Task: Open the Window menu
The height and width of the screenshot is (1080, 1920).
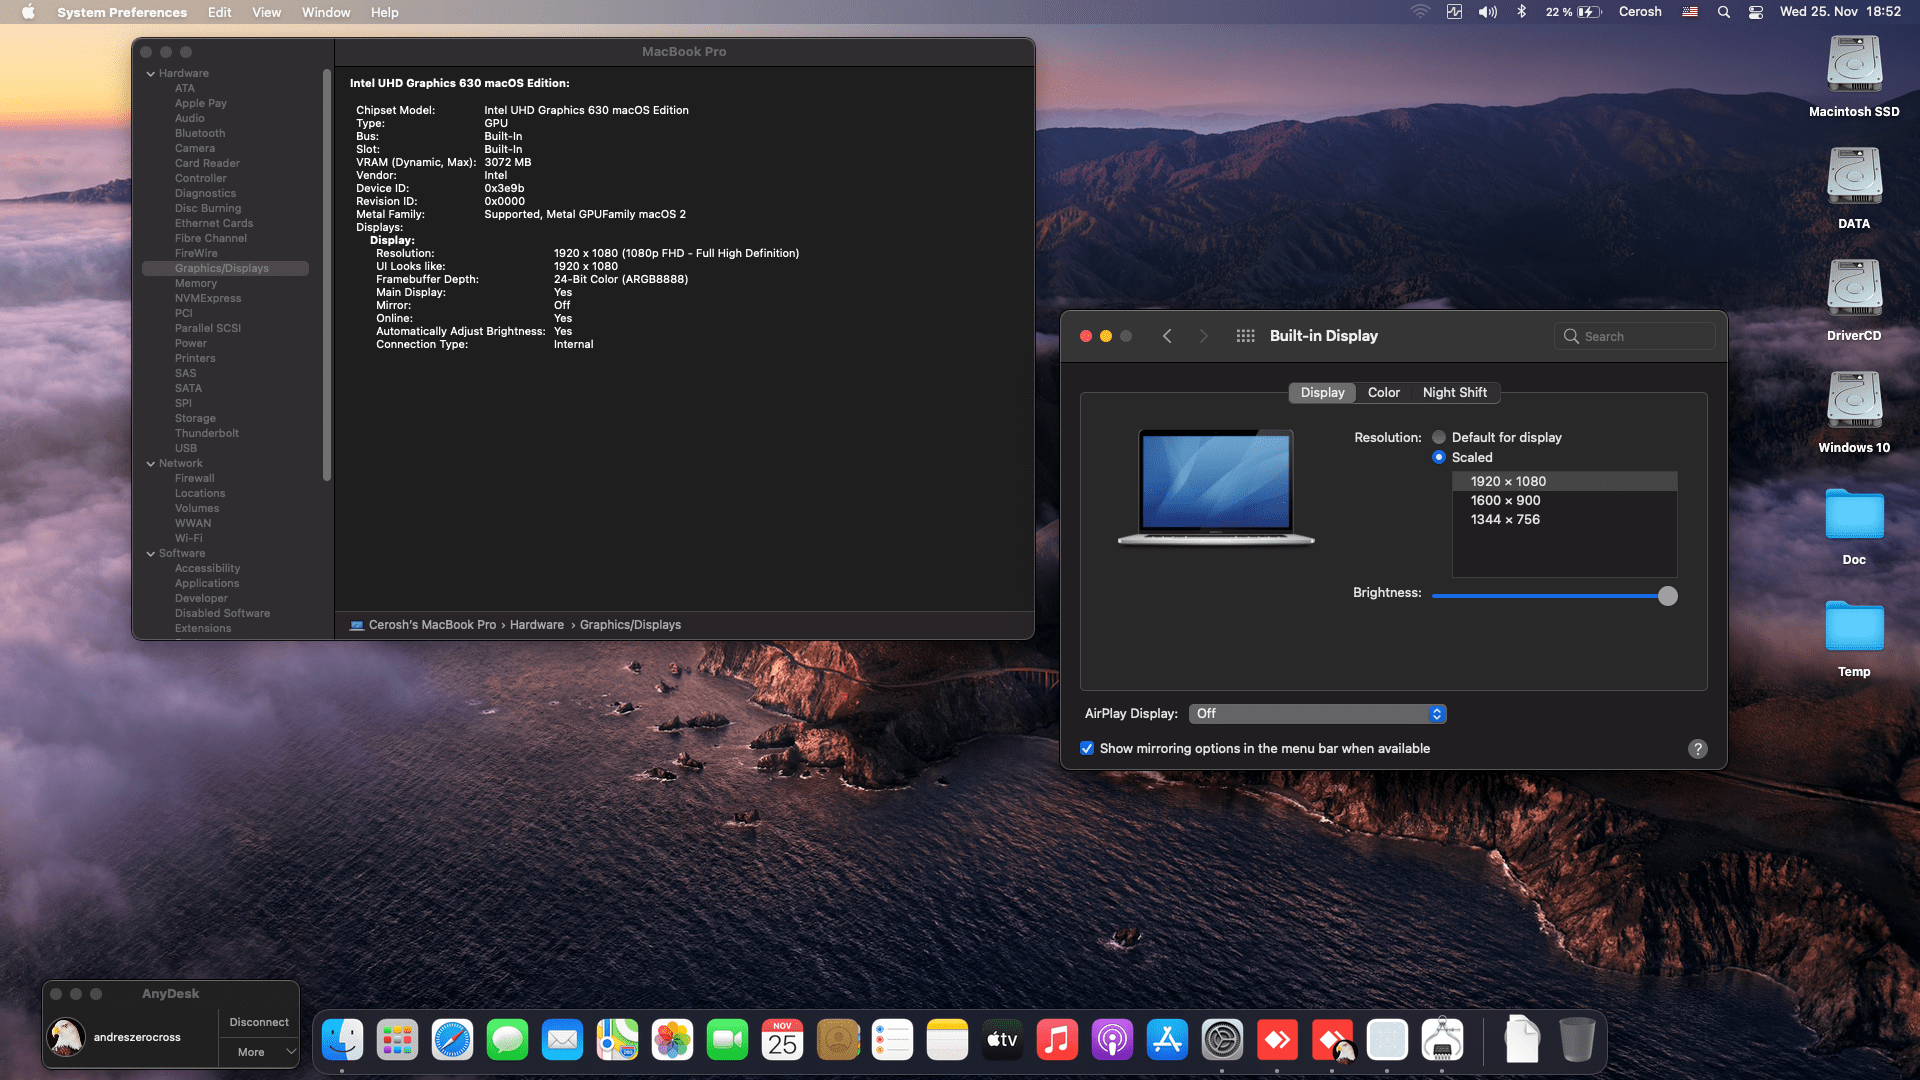Action: click(x=325, y=12)
